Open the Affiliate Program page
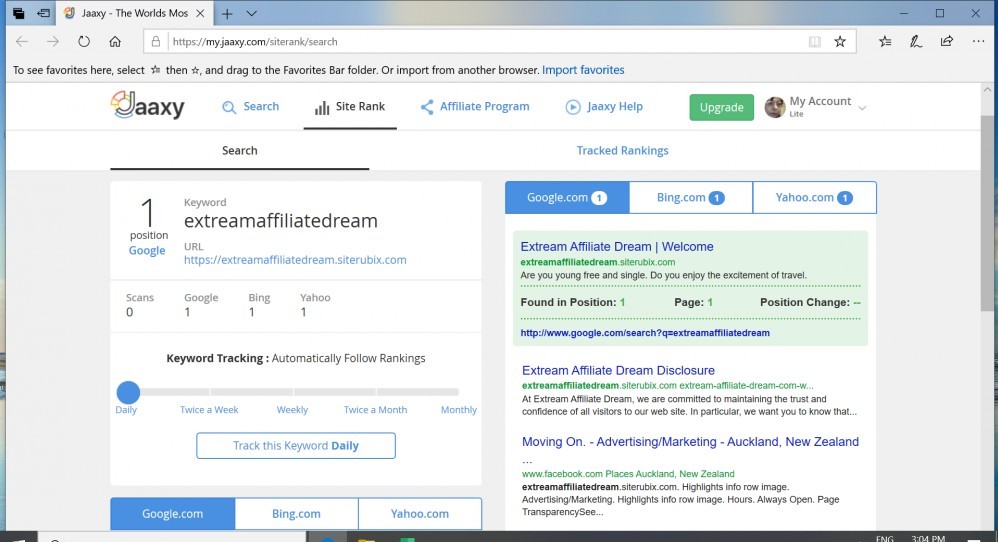Image resolution: width=998 pixels, height=542 pixels. click(x=475, y=106)
